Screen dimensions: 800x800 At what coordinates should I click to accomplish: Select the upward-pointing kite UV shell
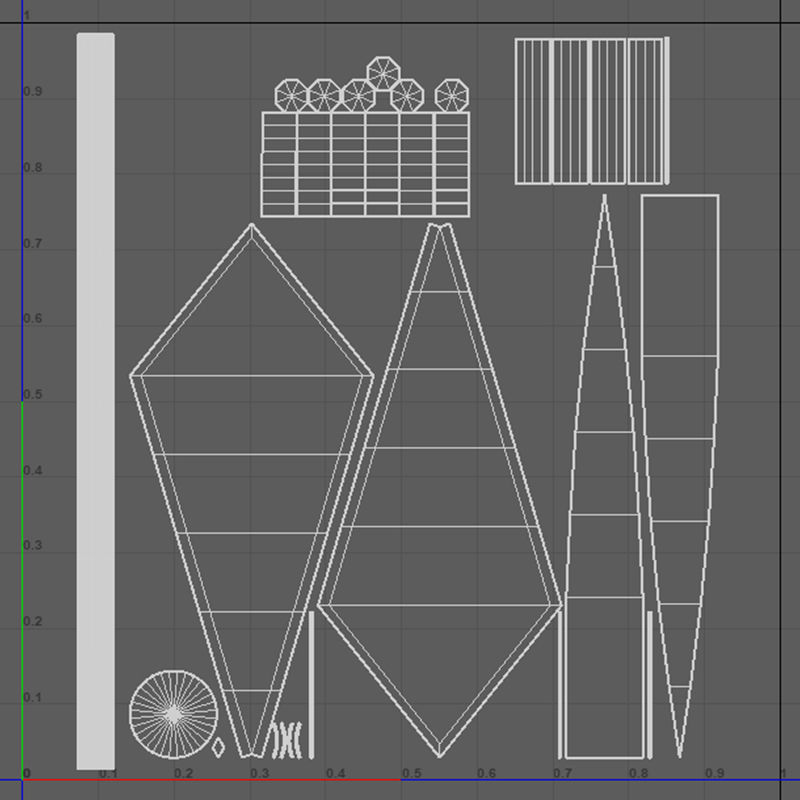coord(440,490)
